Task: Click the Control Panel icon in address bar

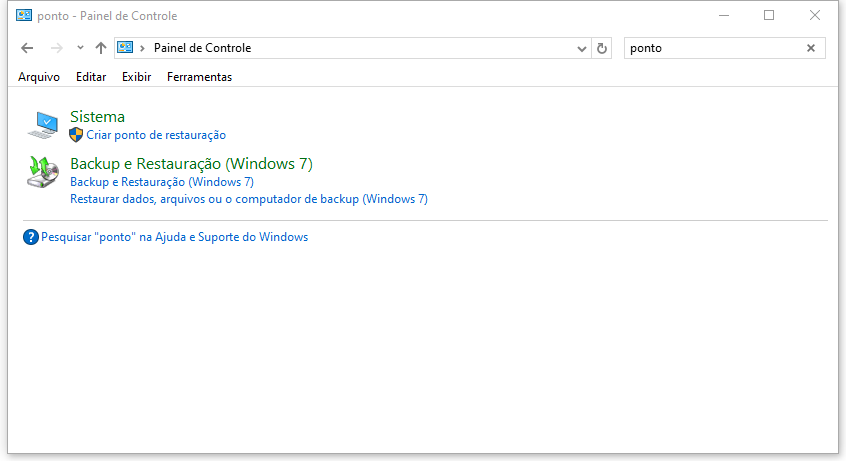Action: click(126, 48)
